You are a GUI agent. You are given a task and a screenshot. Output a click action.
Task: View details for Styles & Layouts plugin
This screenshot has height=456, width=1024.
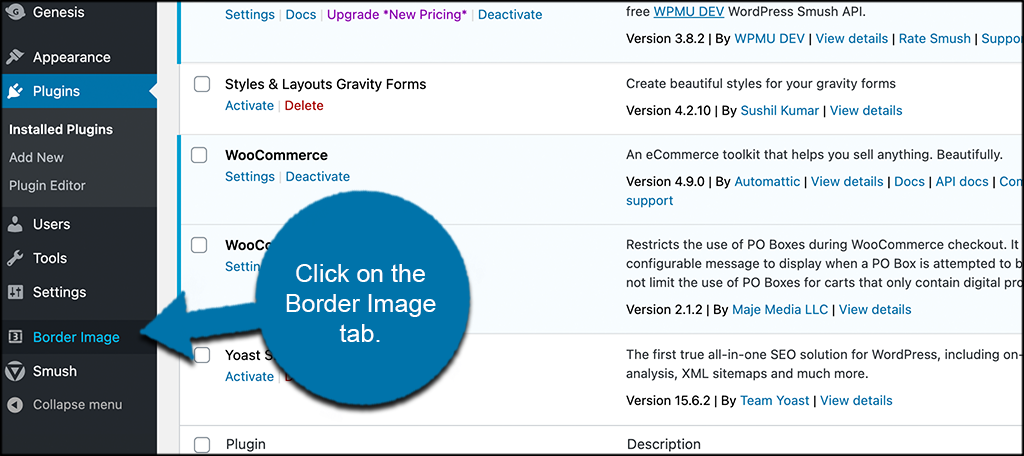866,110
